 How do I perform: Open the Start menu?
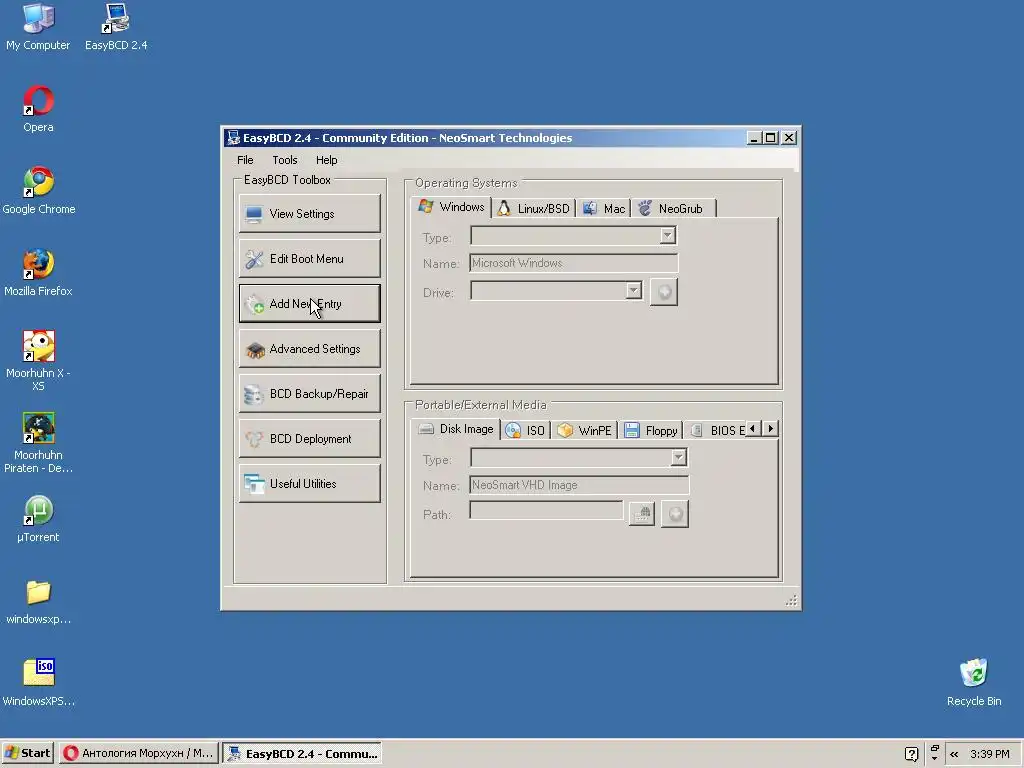pyautogui.click(x=27, y=753)
